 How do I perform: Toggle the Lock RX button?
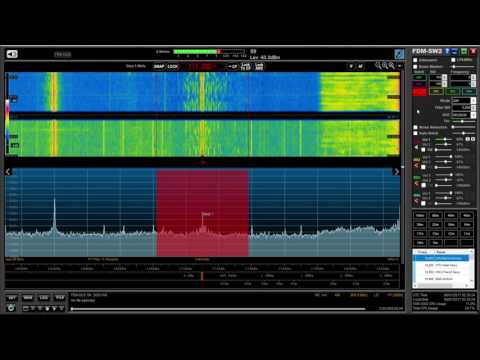(x=259, y=66)
